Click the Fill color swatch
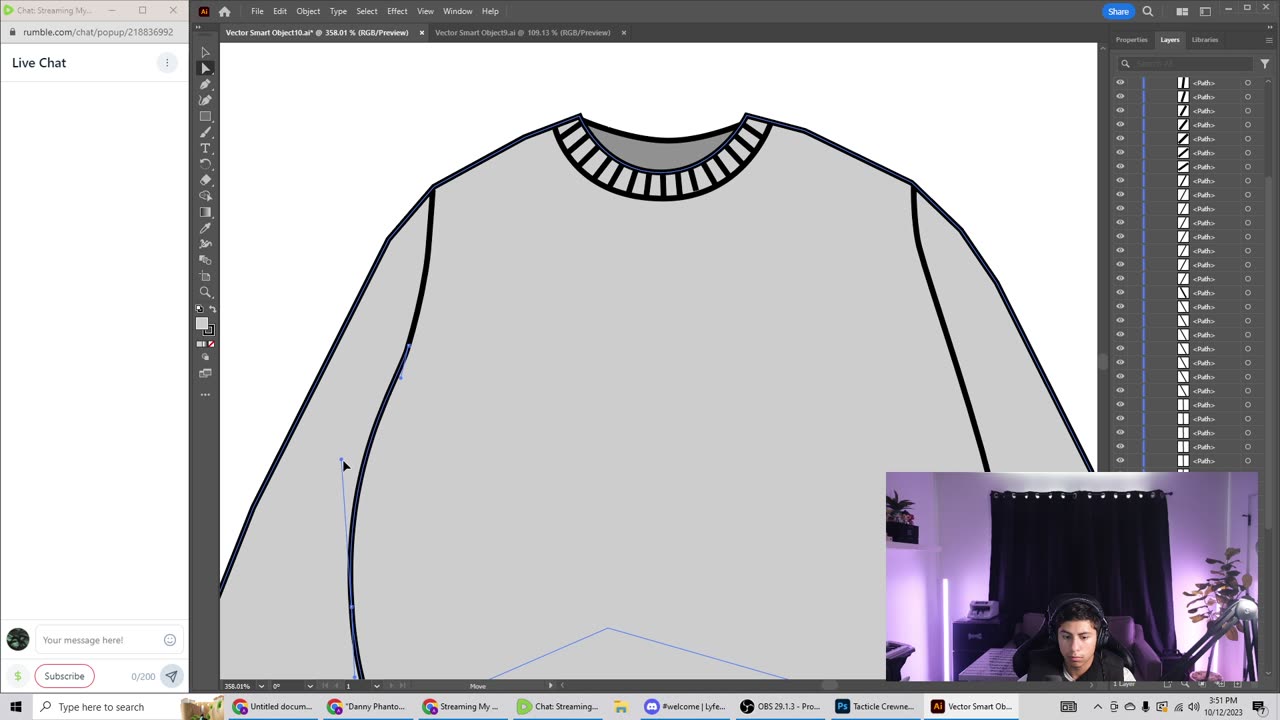Screen dimensions: 1280x720 (202, 324)
